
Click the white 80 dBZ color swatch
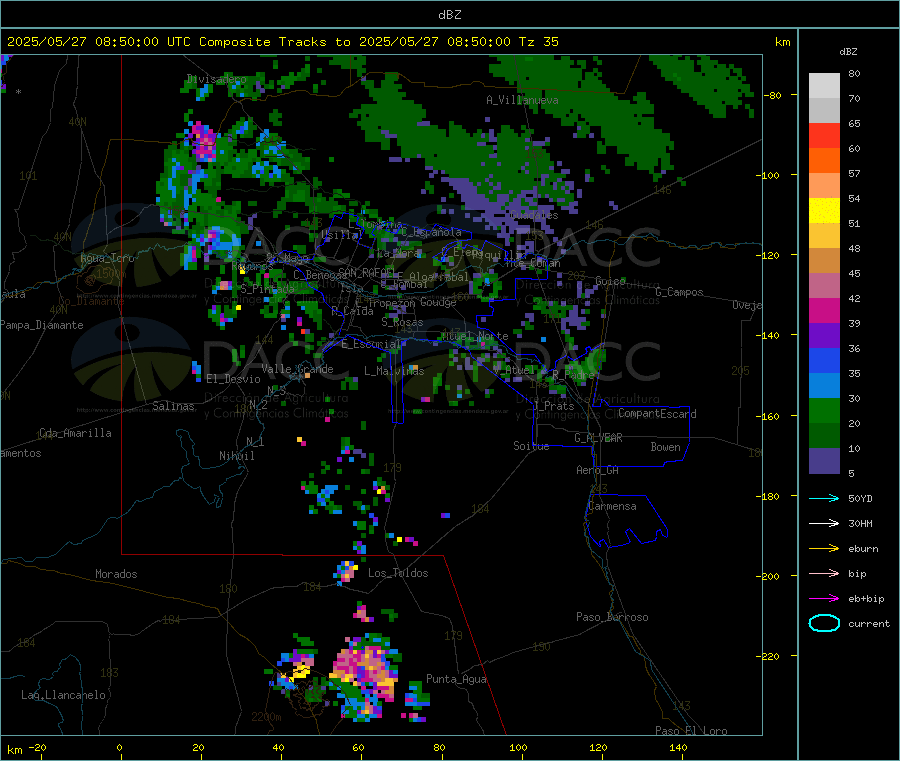pos(824,86)
